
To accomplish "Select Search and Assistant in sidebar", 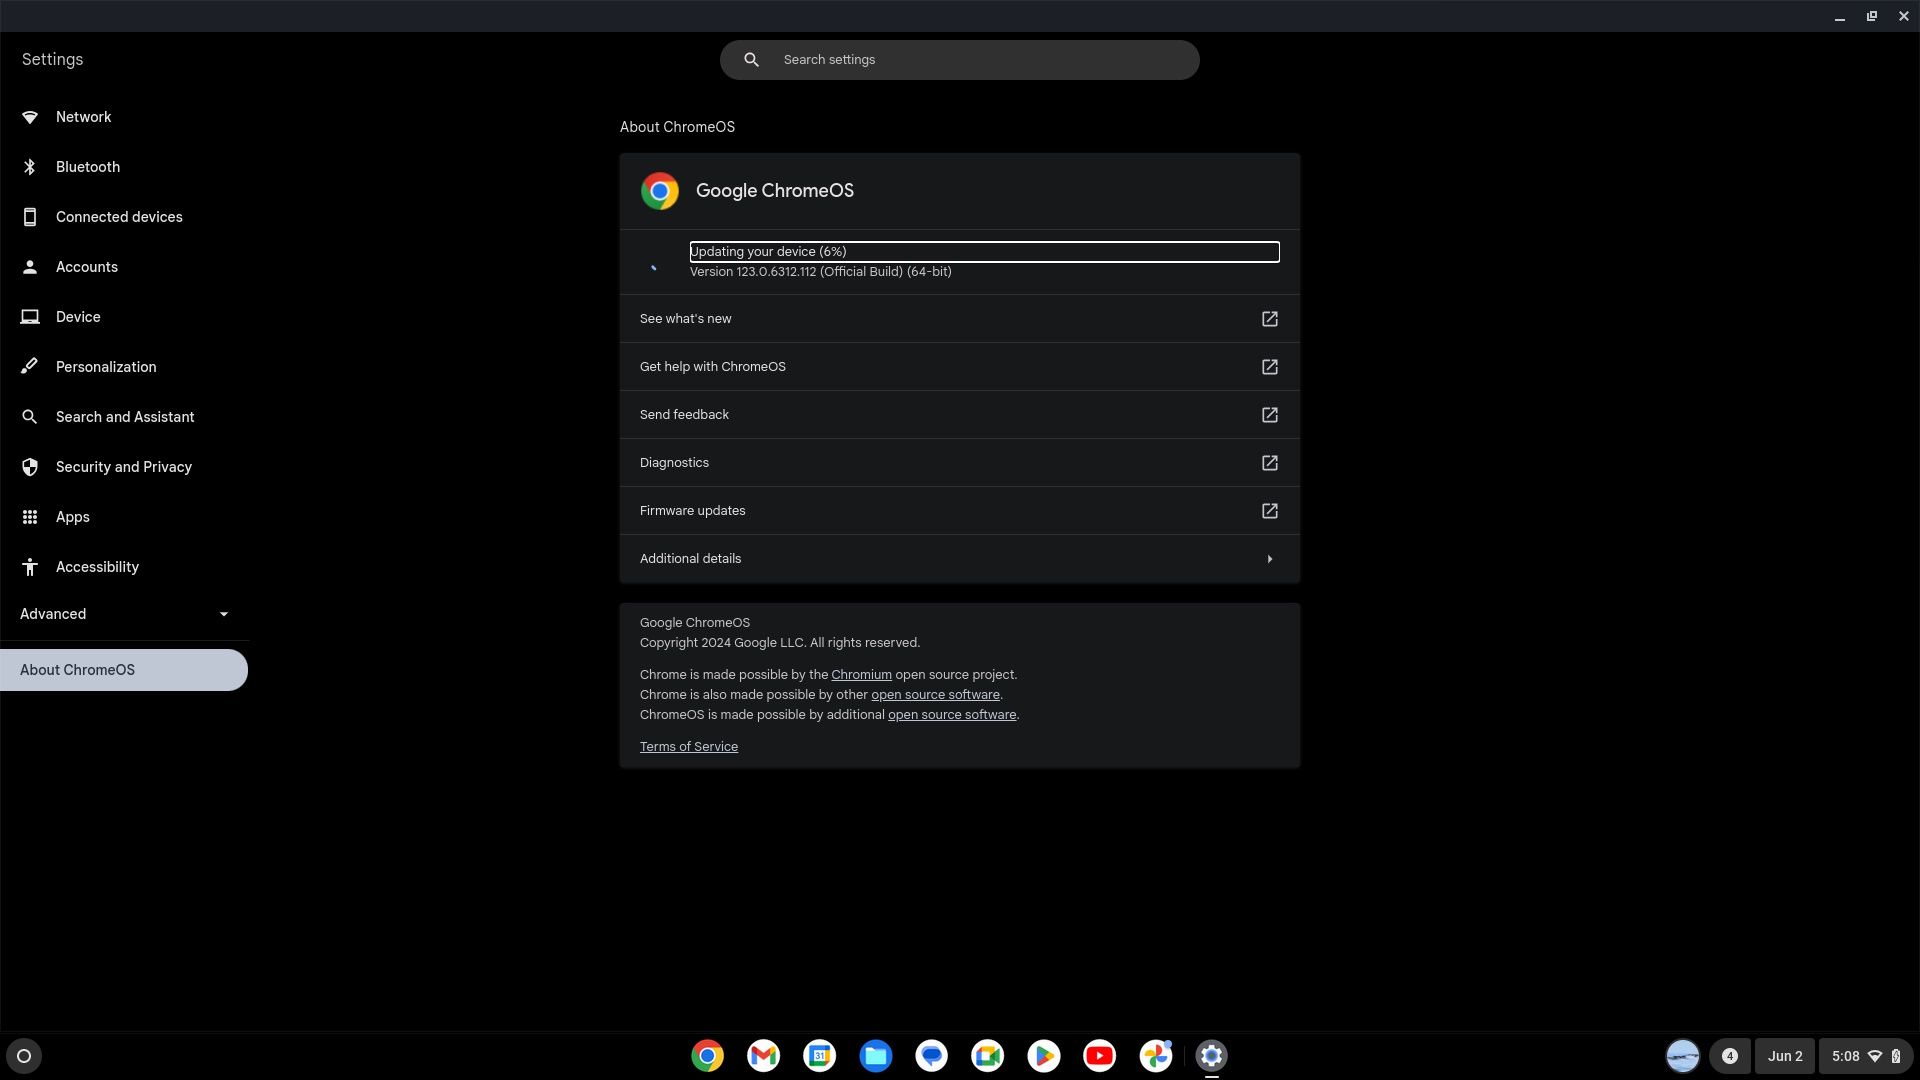I will click(x=124, y=417).
